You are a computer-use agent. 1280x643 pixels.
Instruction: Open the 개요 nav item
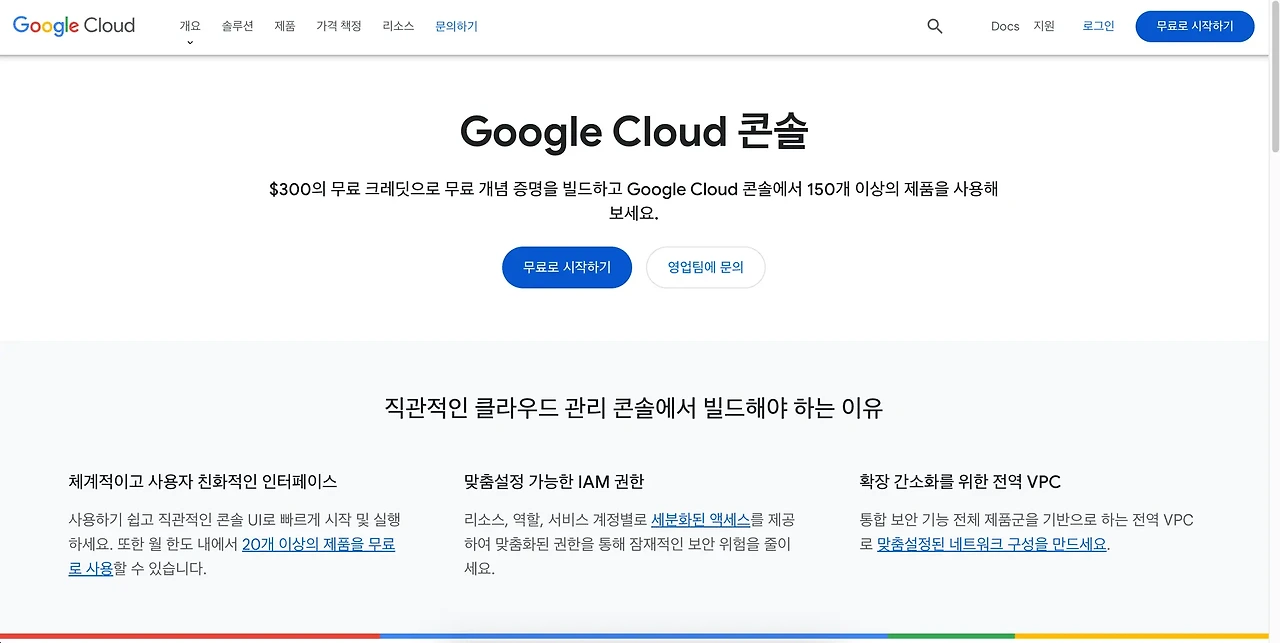[190, 26]
